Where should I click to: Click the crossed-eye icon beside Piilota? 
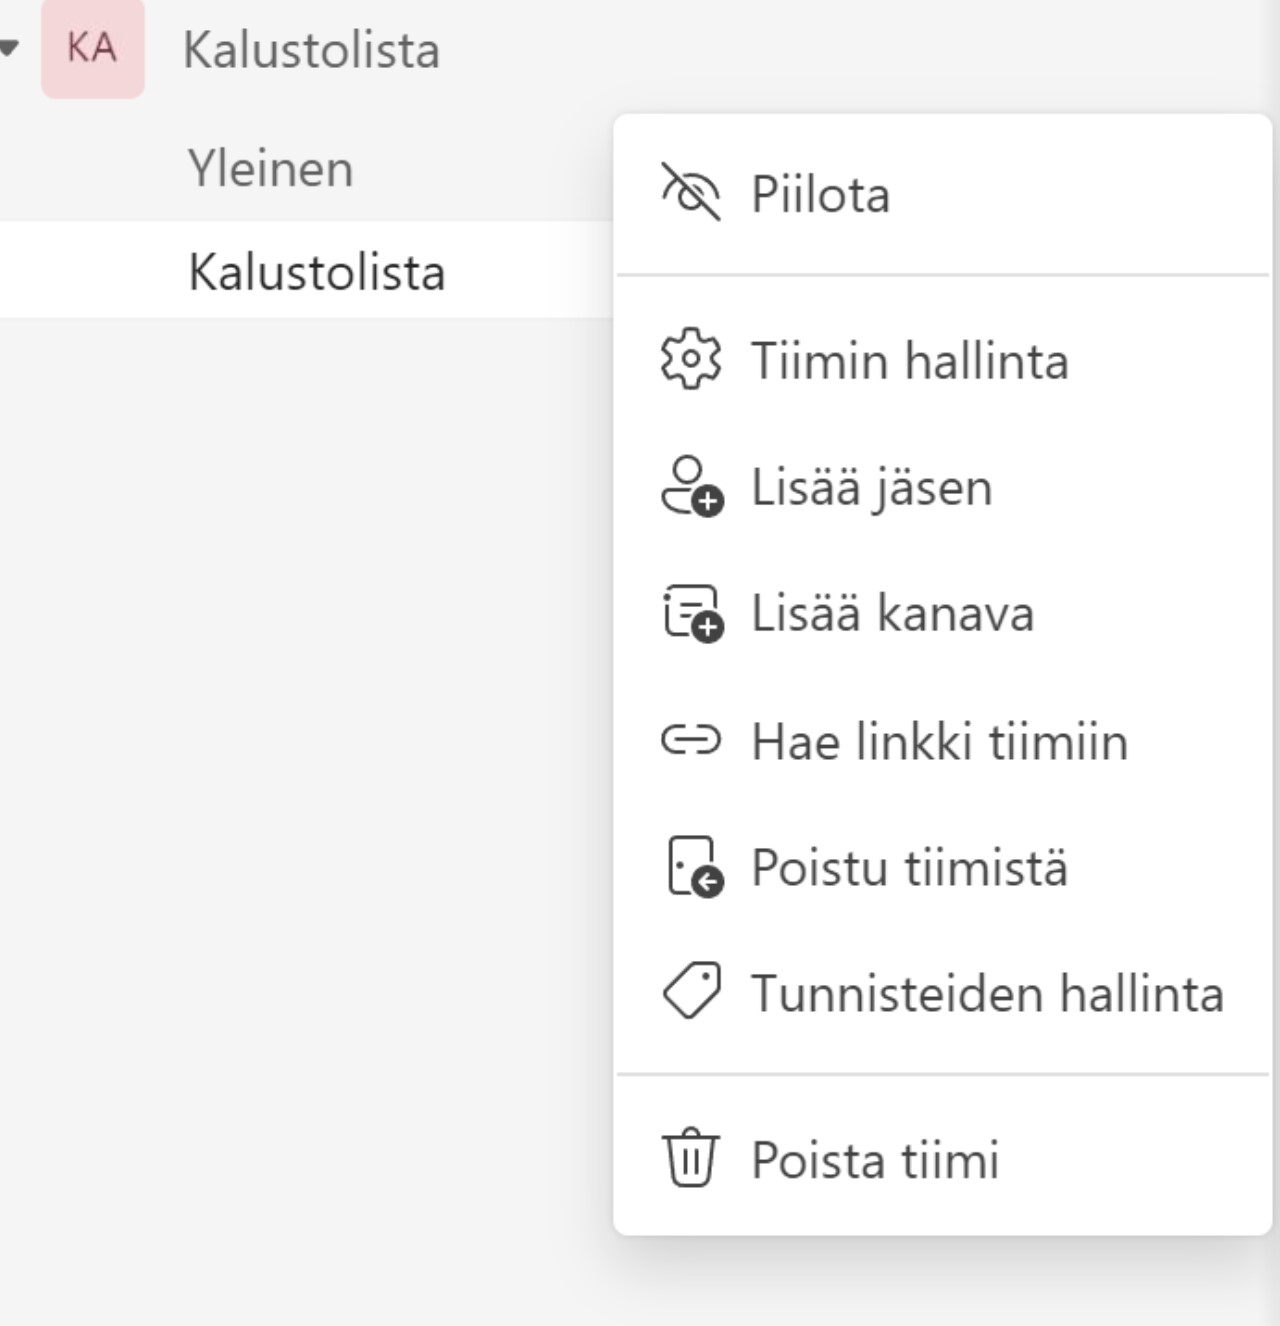click(x=690, y=192)
